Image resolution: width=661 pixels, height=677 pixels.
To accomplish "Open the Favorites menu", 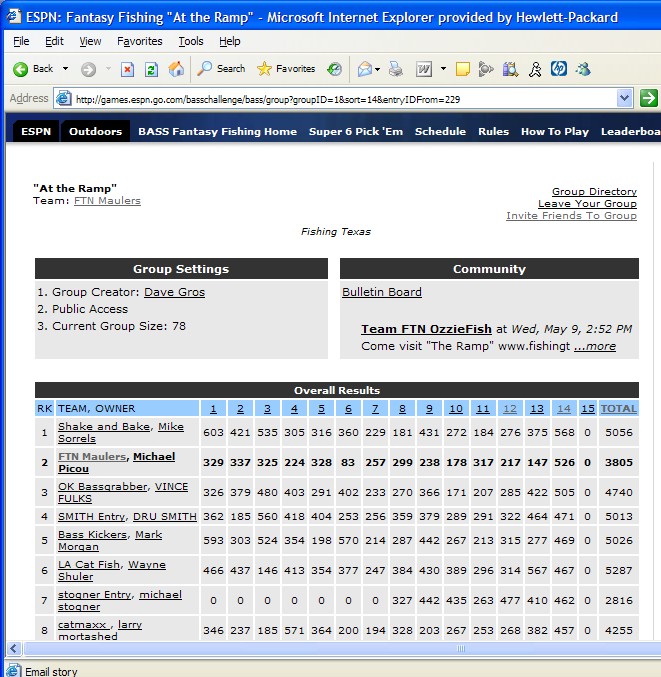I will coord(139,41).
